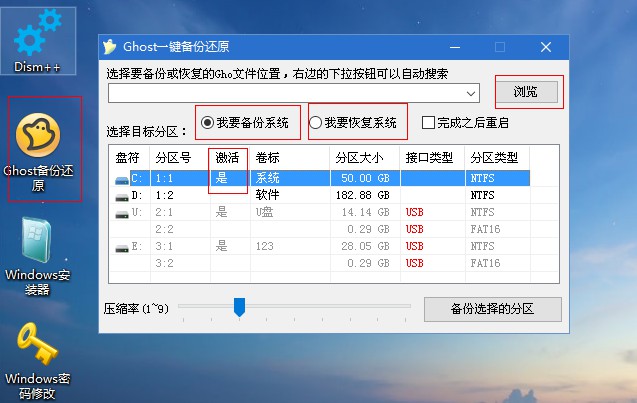Select partition row 1:1
The image size is (637, 403).
tap(320, 178)
